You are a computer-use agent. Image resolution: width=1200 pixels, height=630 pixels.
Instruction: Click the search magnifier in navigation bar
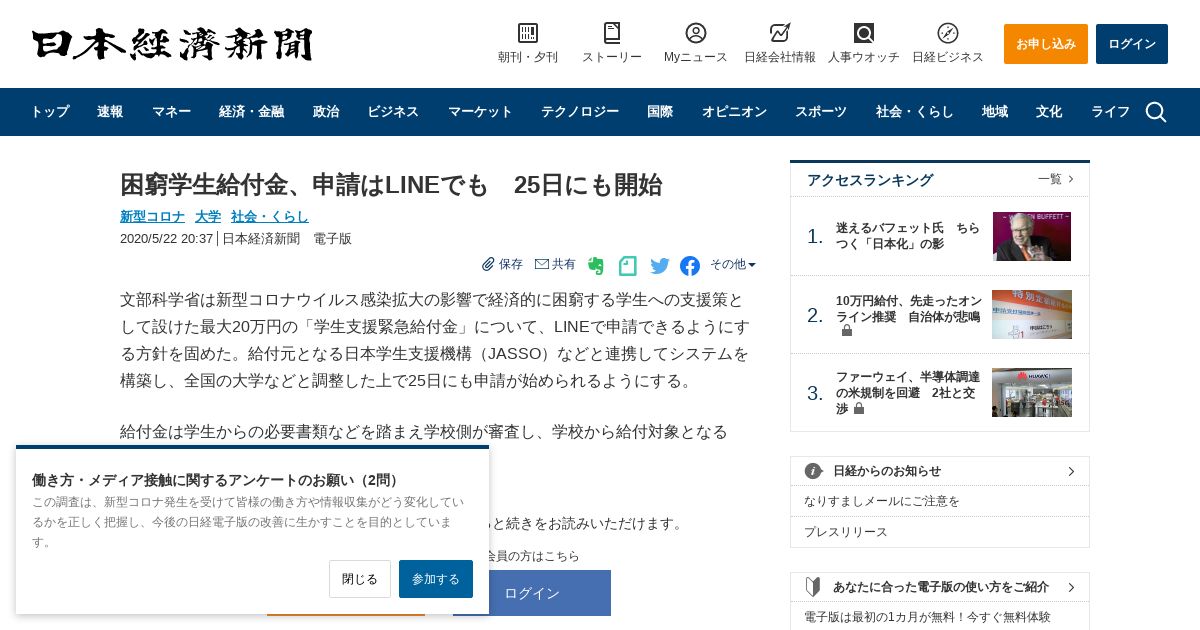coord(1156,112)
